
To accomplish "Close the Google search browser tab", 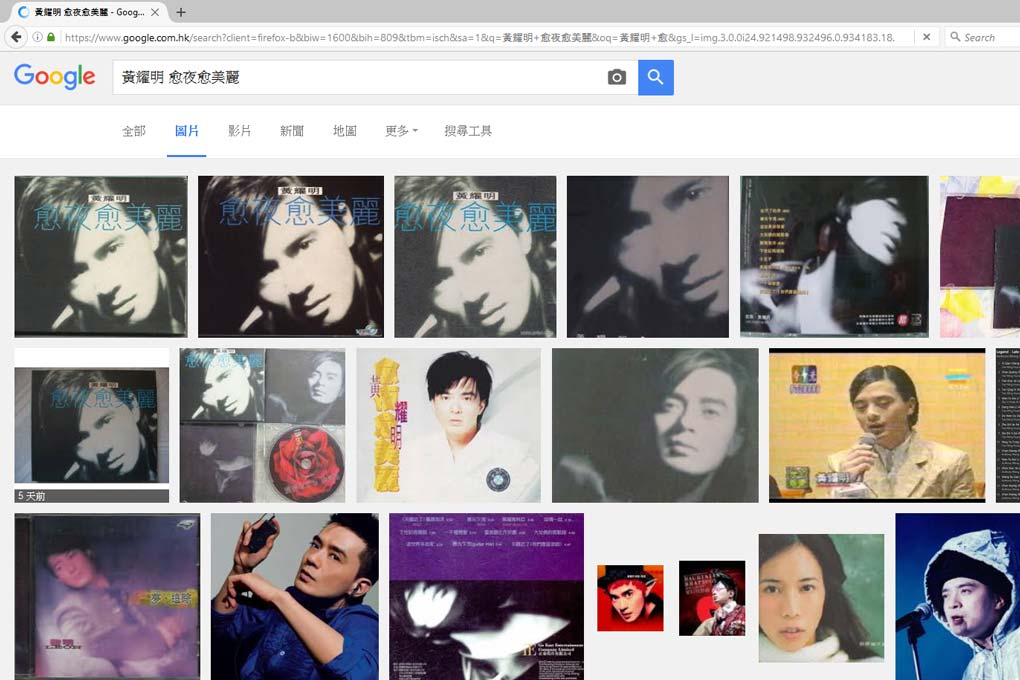I will pyautogui.click(x=155, y=12).
